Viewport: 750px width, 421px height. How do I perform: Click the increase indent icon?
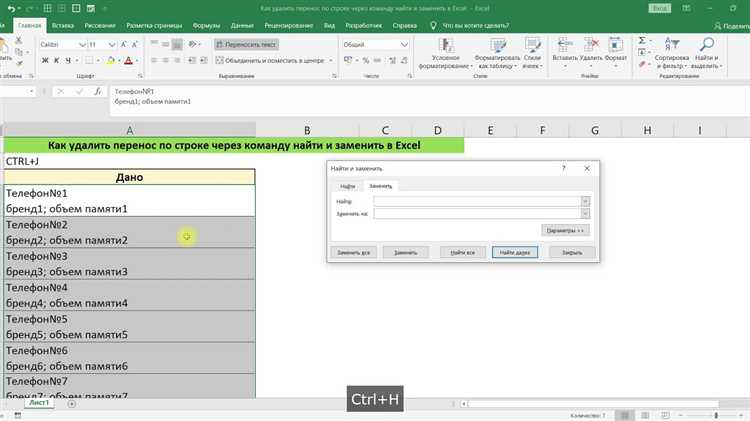tap(204, 60)
